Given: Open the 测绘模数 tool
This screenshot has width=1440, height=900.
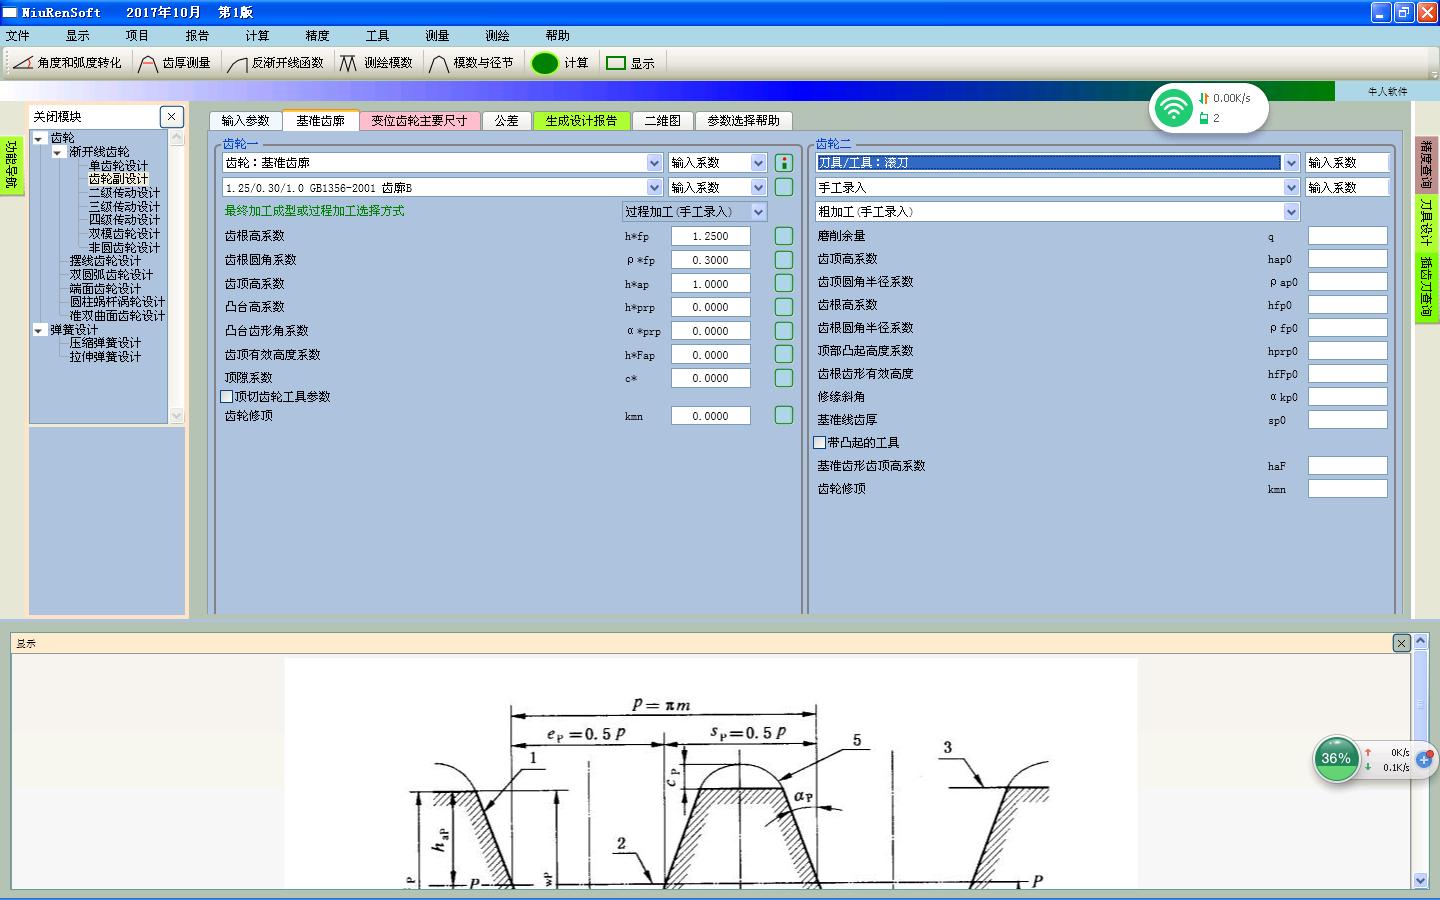Looking at the screenshot, I should tap(376, 63).
